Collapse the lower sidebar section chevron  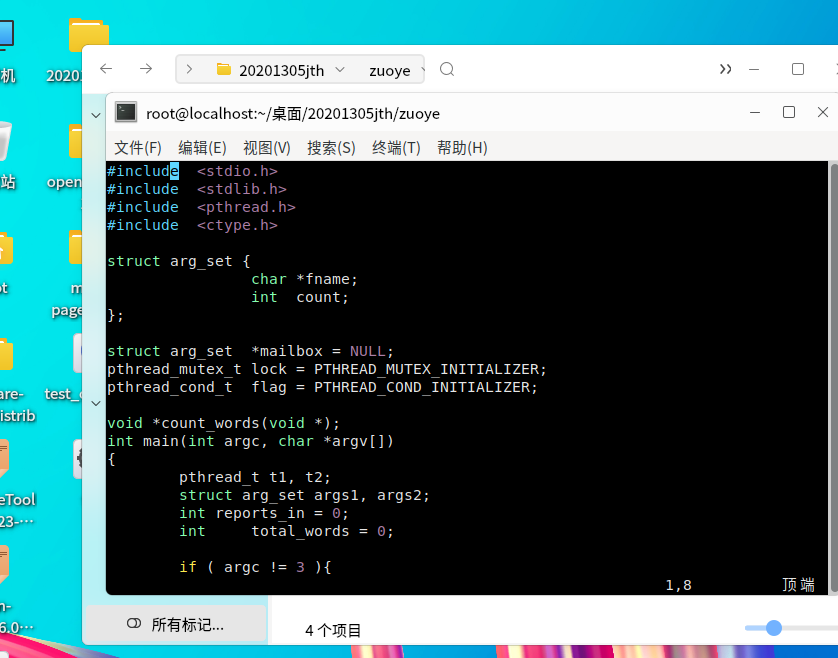pyautogui.click(x=96, y=403)
